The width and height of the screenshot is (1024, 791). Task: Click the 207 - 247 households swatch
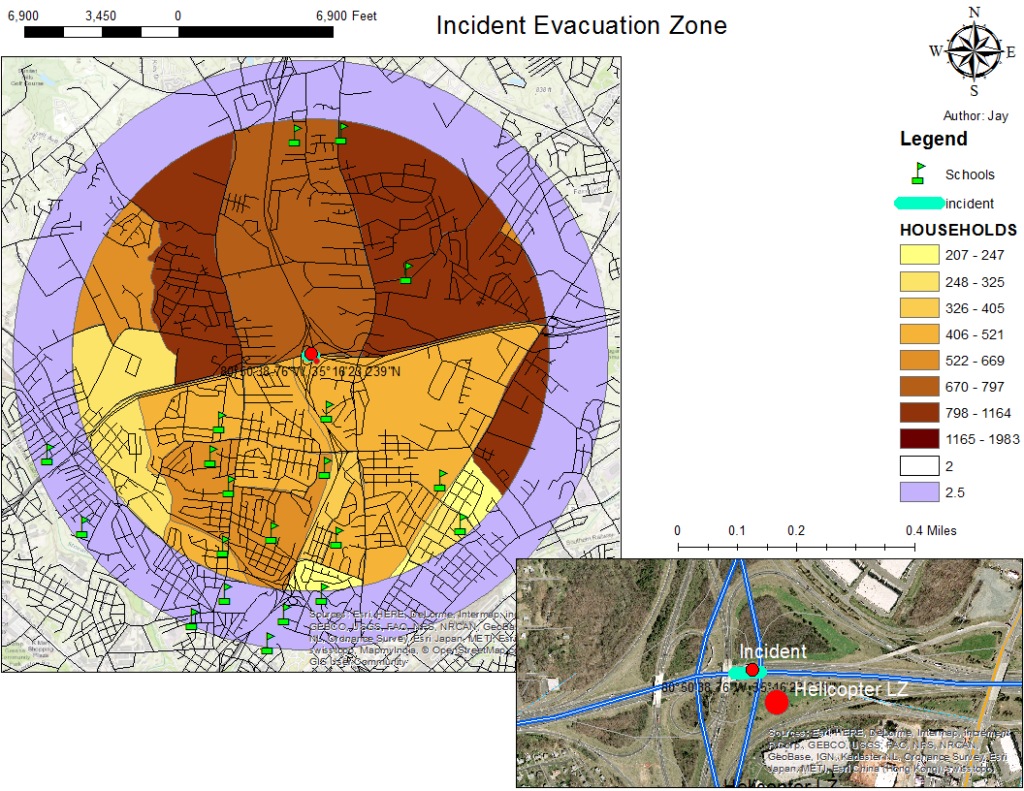[x=920, y=256]
